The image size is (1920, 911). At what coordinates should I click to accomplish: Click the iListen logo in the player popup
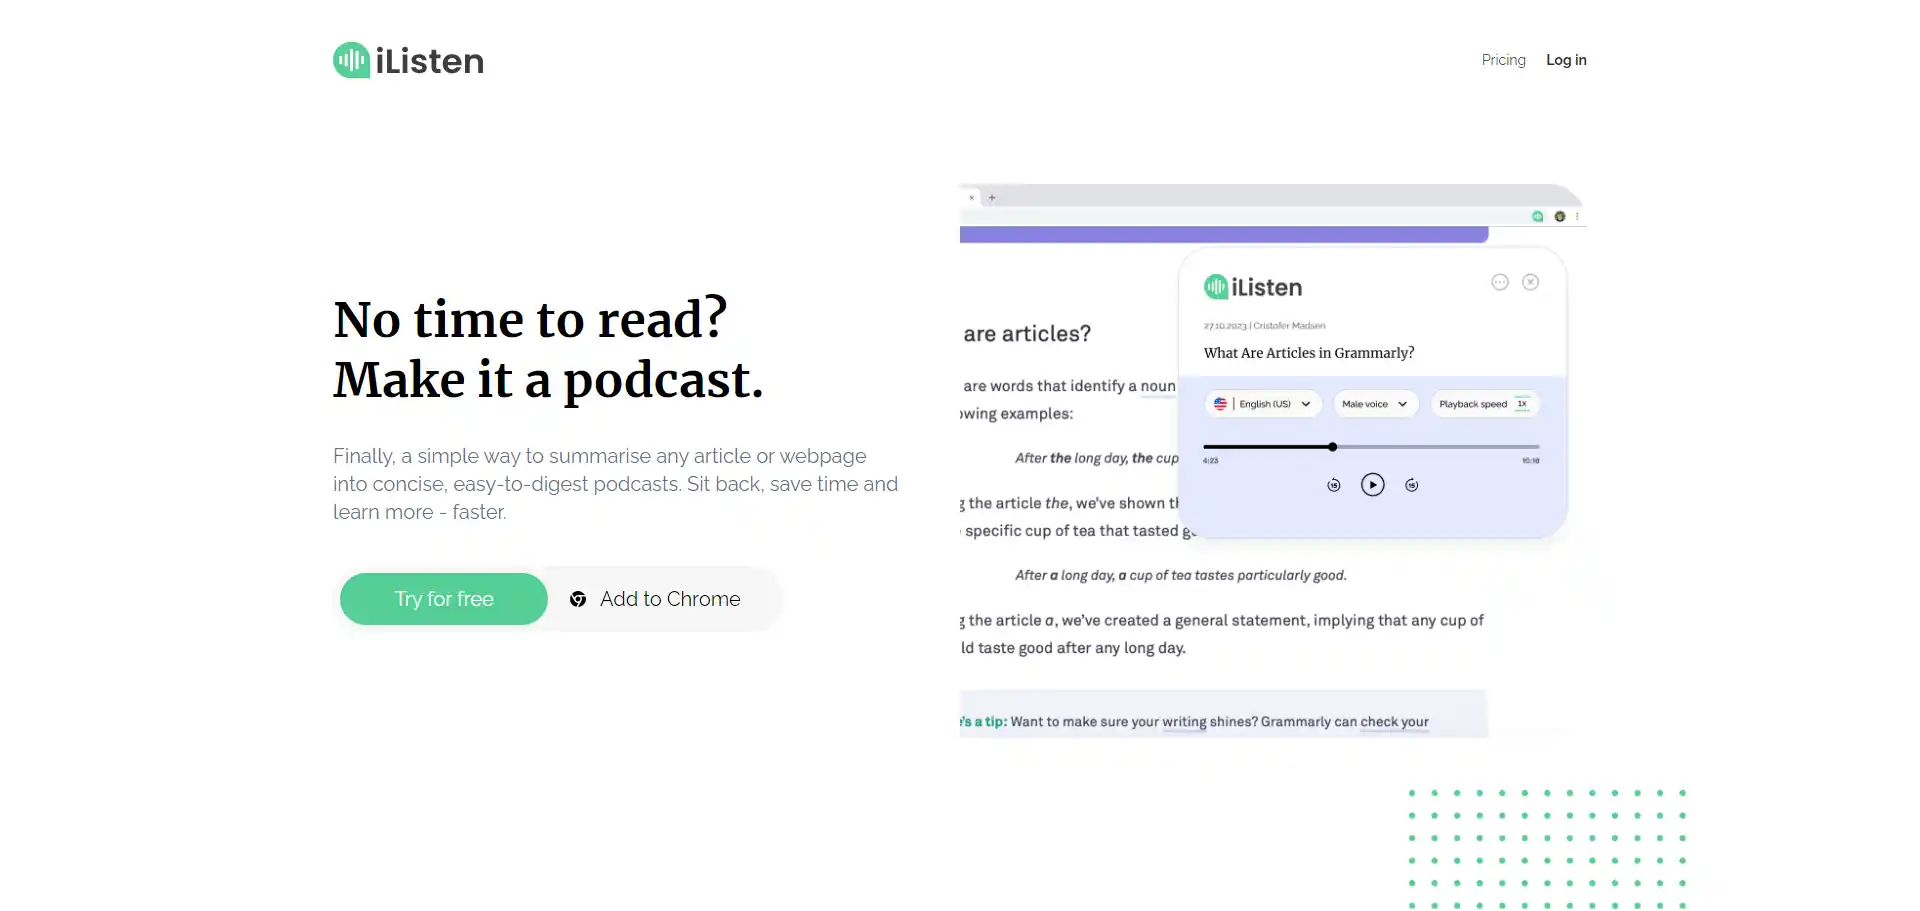(x=1253, y=287)
